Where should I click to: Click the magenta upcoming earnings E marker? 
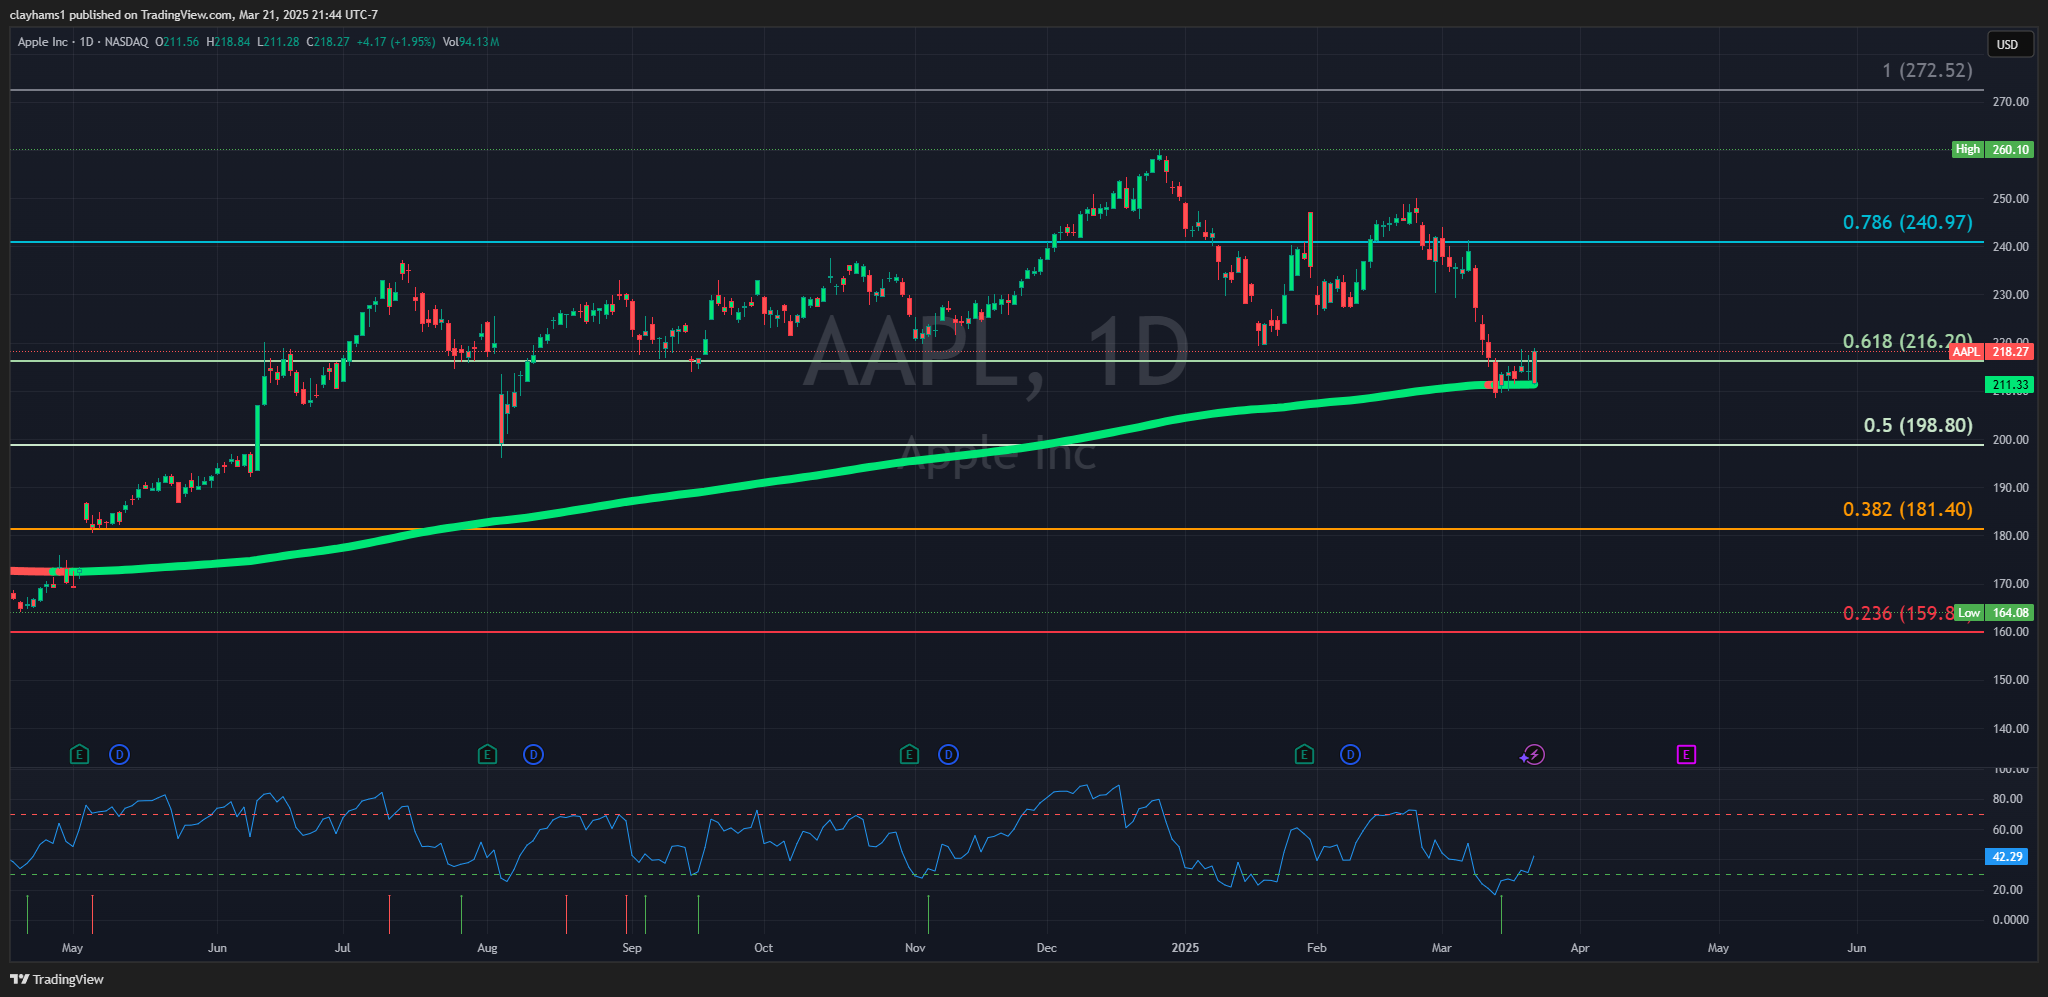(x=1686, y=754)
